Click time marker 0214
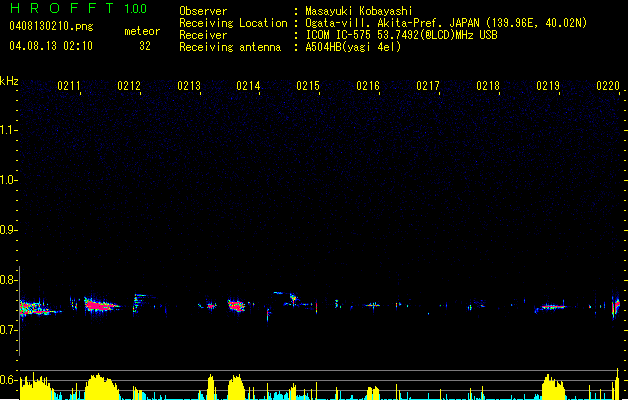629x400 pixels. coord(248,86)
